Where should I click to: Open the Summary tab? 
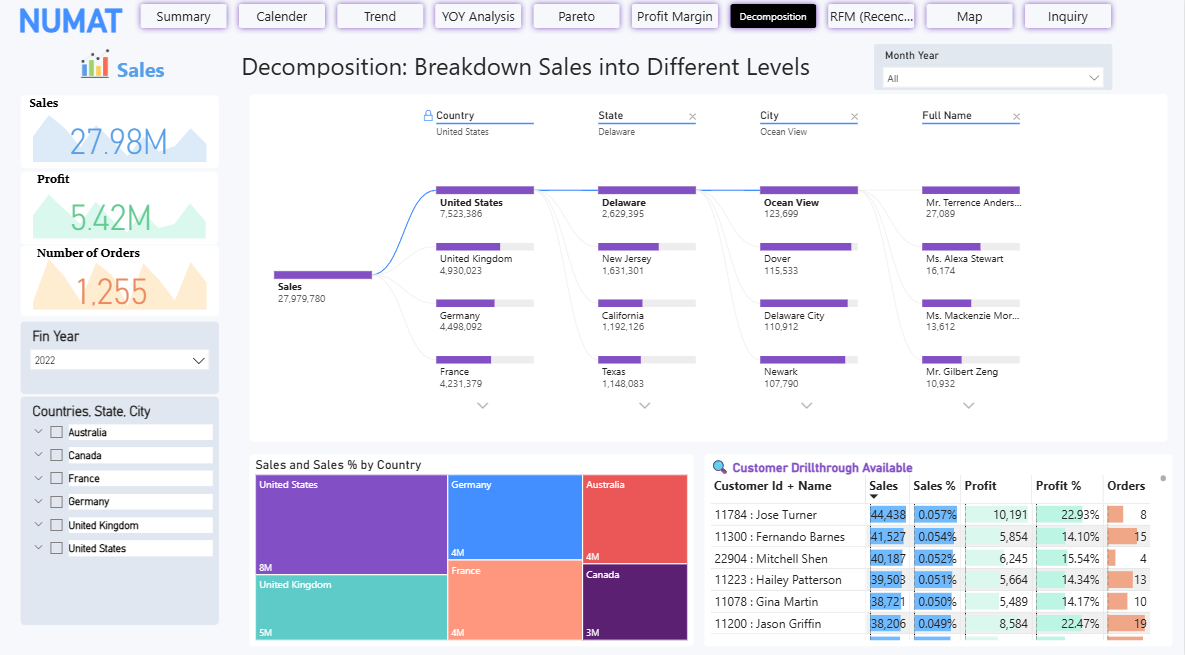coord(184,16)
